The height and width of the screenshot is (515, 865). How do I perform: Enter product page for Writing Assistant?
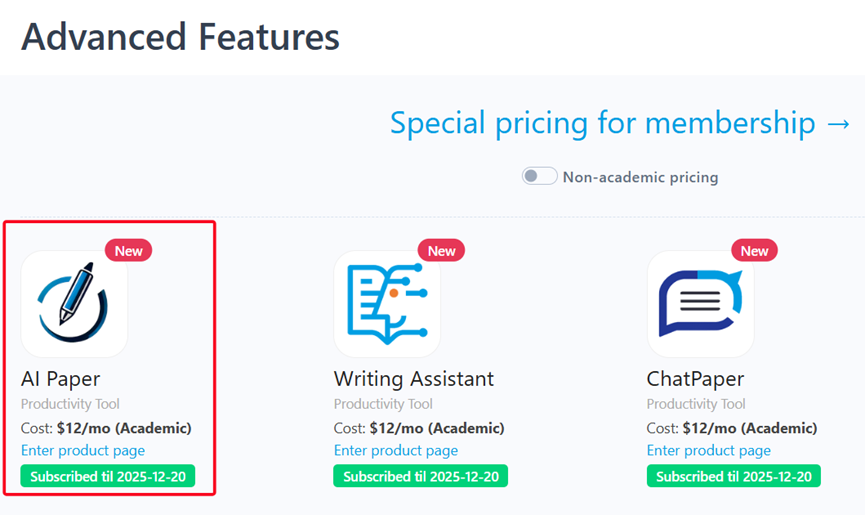click(396, 451)
